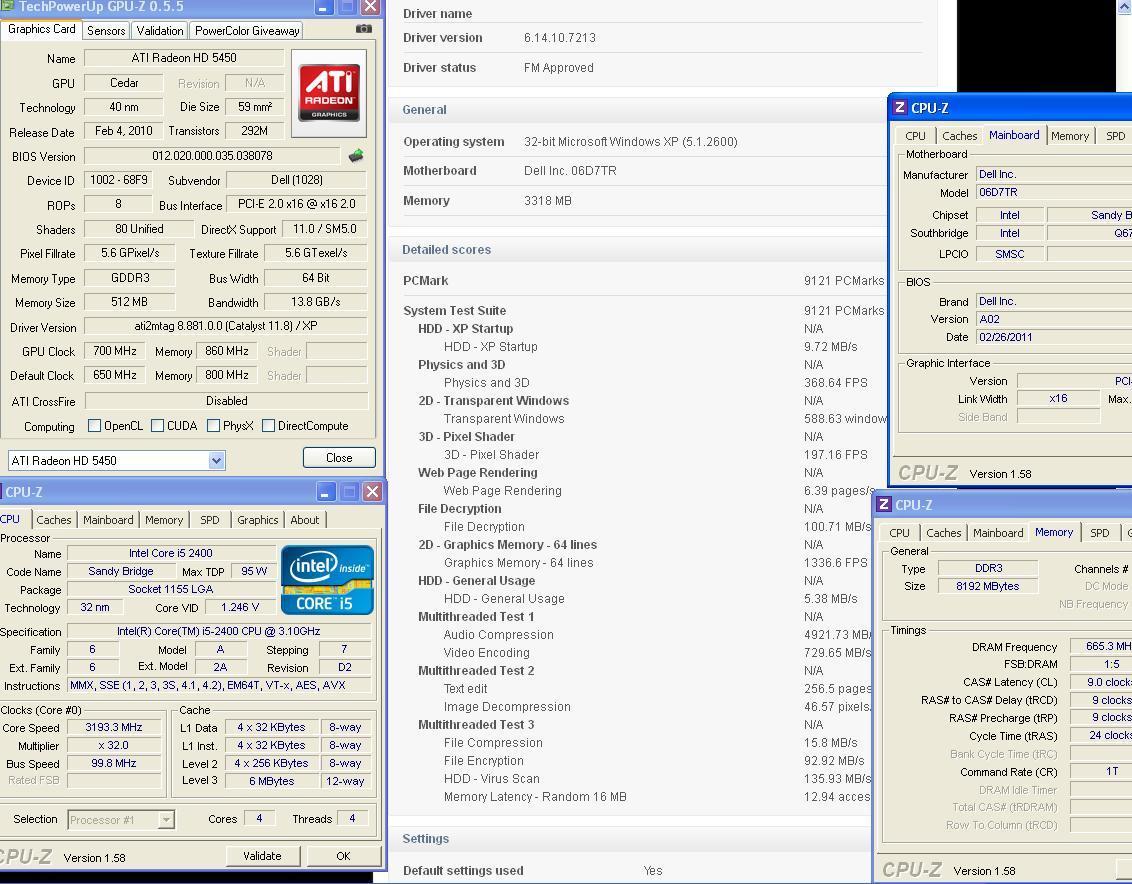
Task: Click Memory tab in CPU-Z Mainboard window
Action: tap(1070, 136)
